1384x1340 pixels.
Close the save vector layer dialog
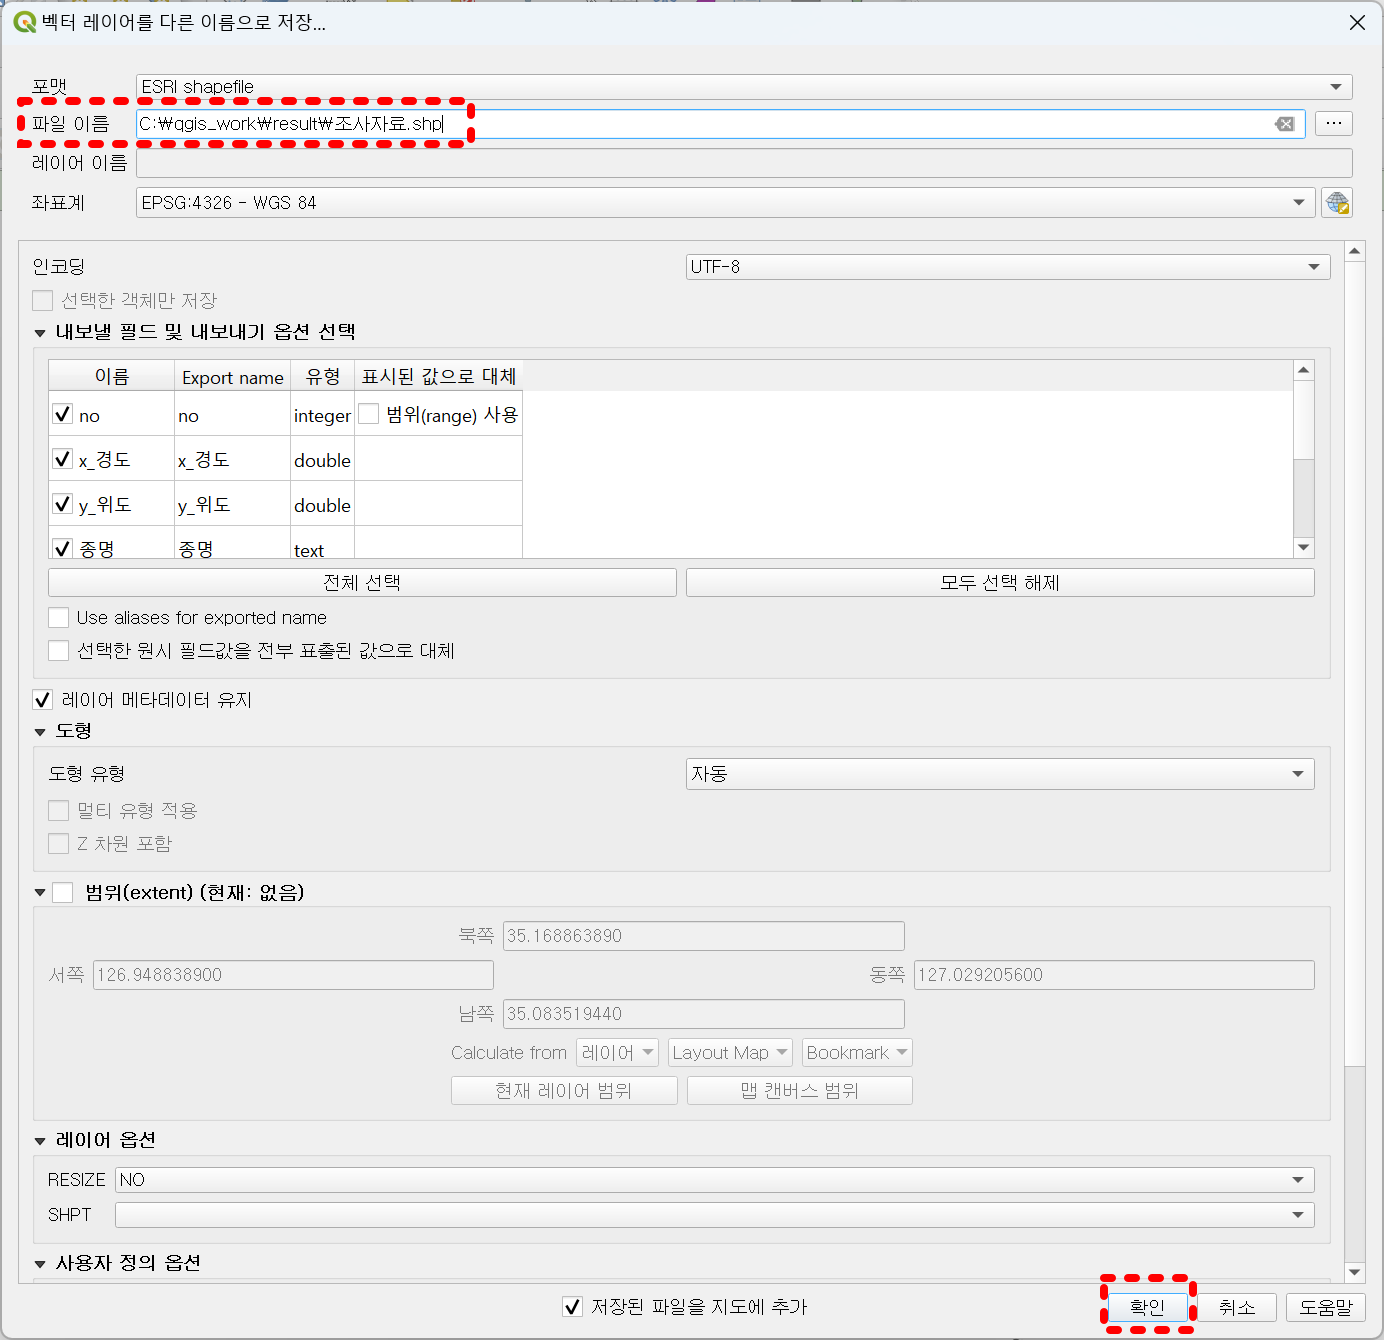pos(1357,22)
